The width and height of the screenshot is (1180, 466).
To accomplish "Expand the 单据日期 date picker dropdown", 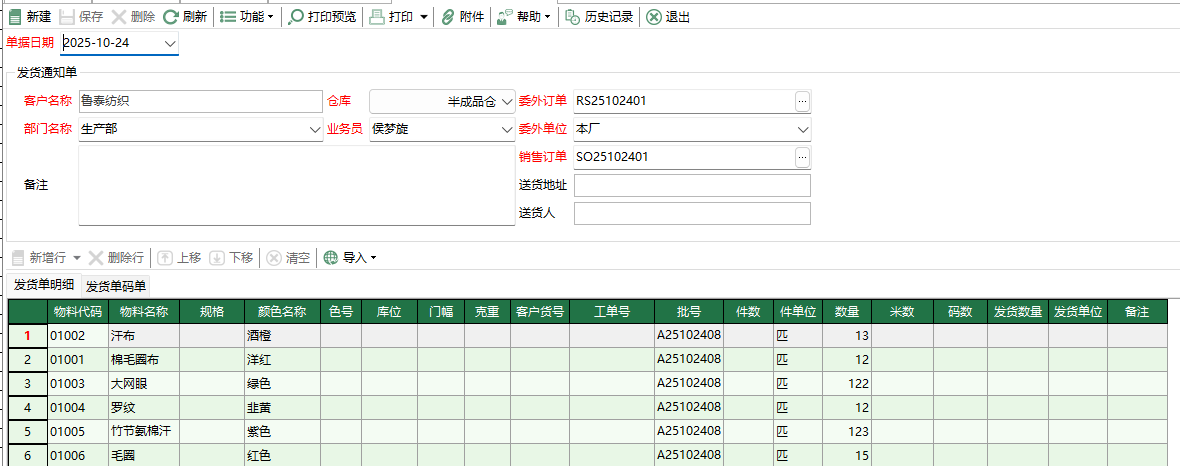I will pyautogui.click(x=170, y=43).
